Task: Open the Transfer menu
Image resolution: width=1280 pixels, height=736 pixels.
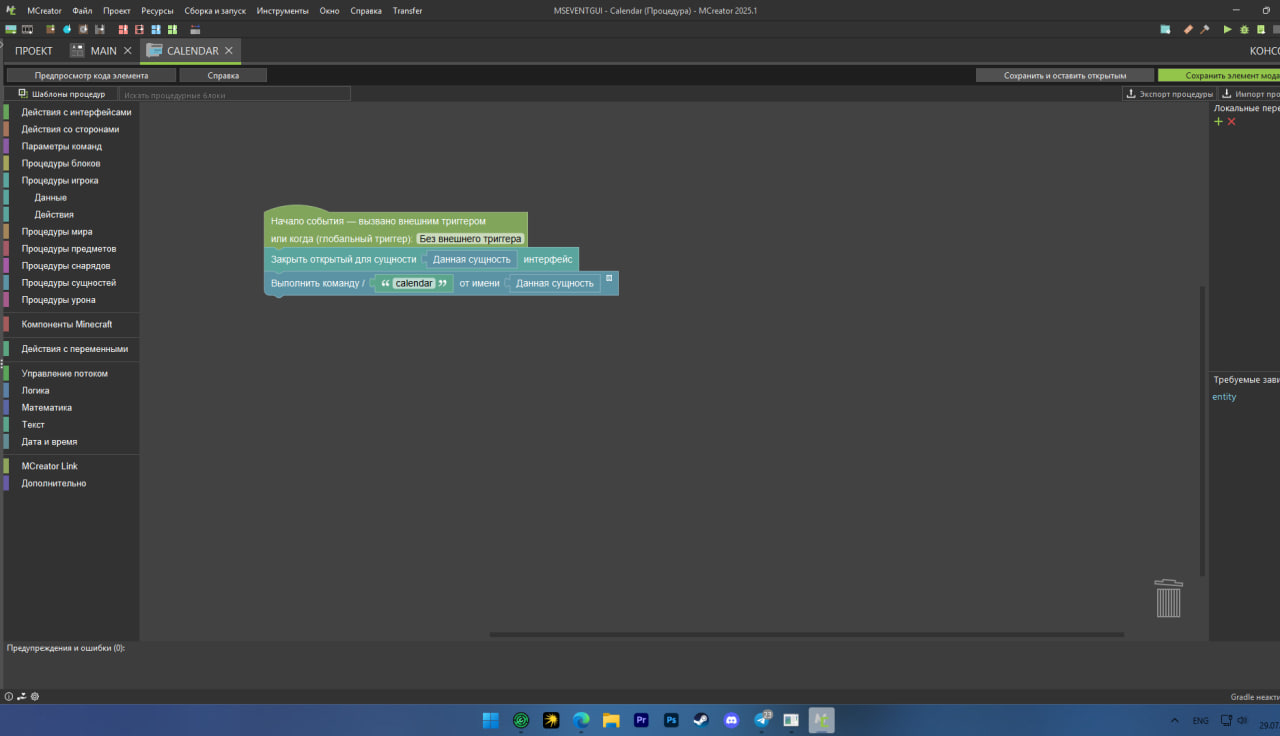Action: pos(407,10)
